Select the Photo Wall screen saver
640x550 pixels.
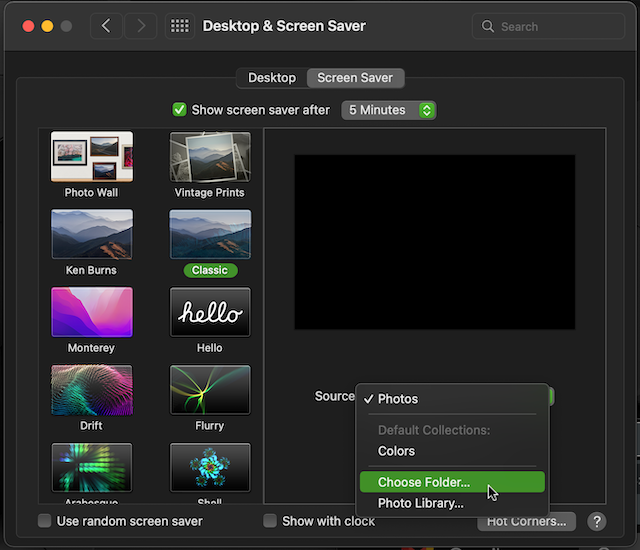pos(92,157)
